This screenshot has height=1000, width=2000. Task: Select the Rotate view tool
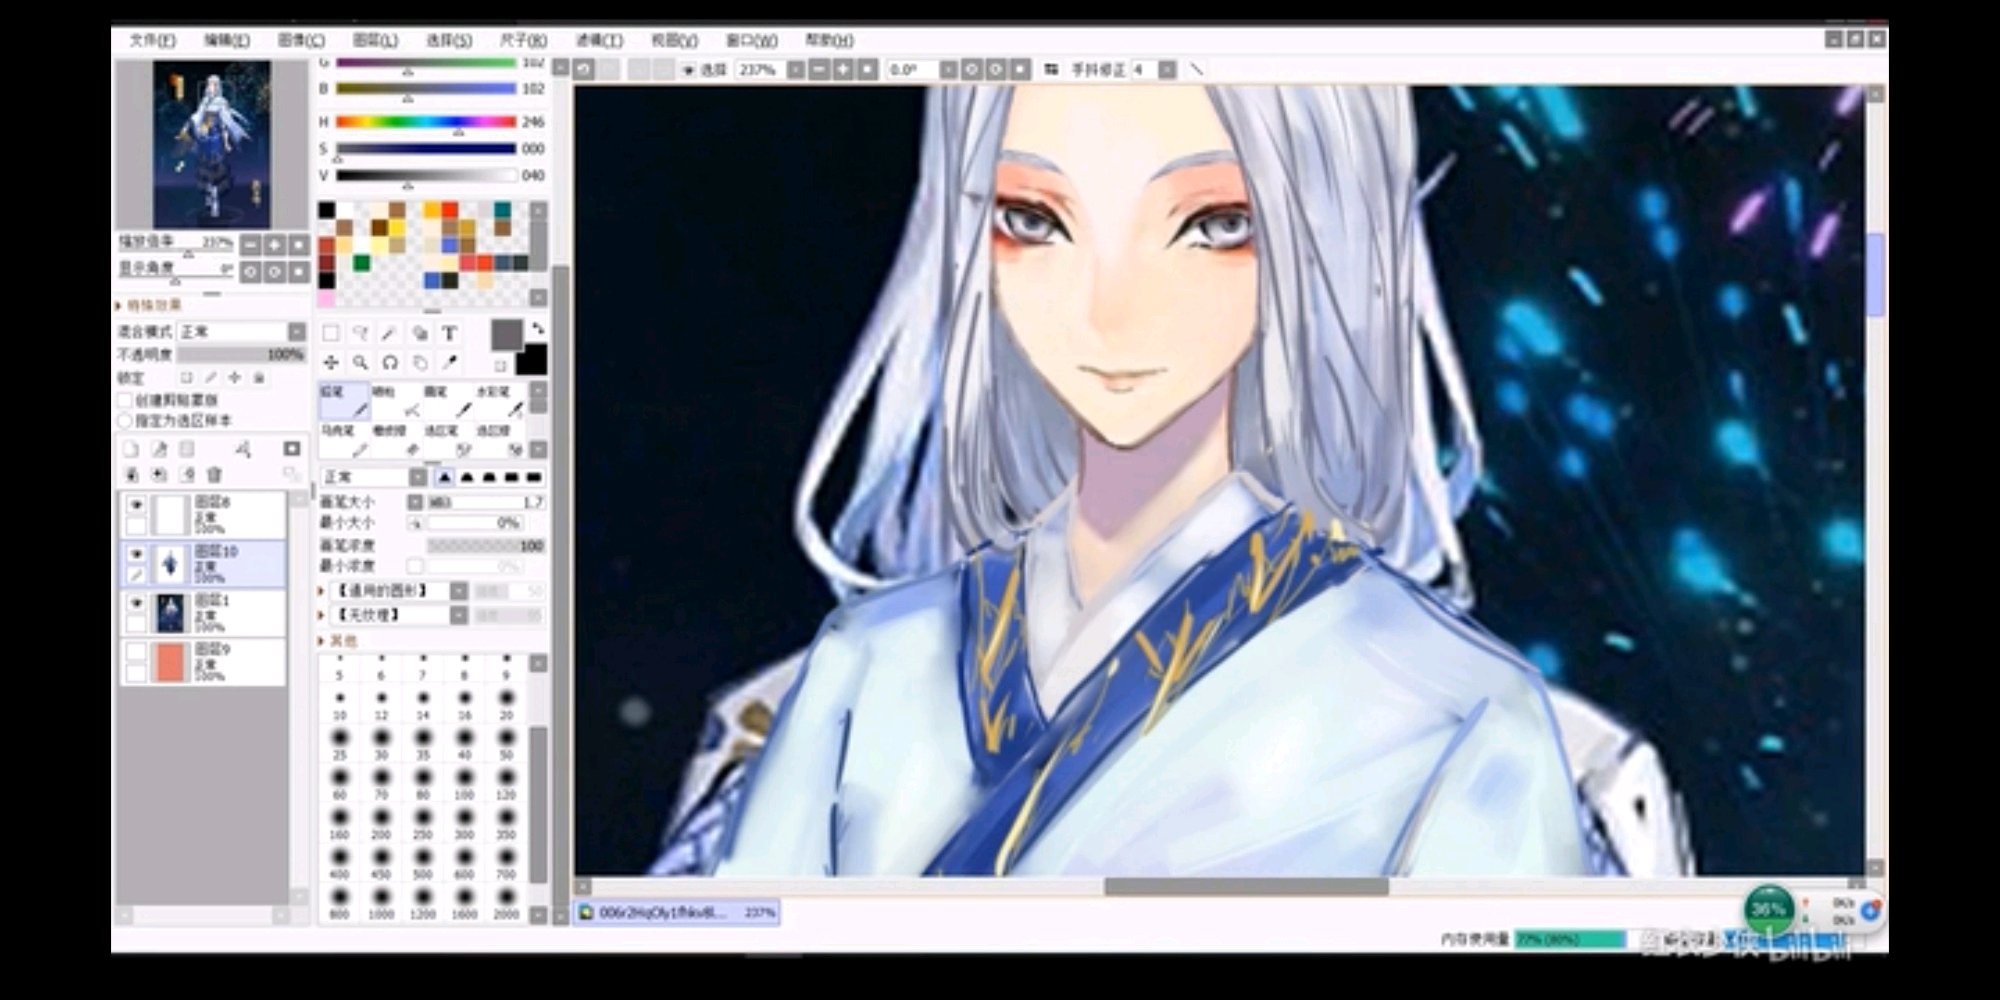(x=390, y=362)
